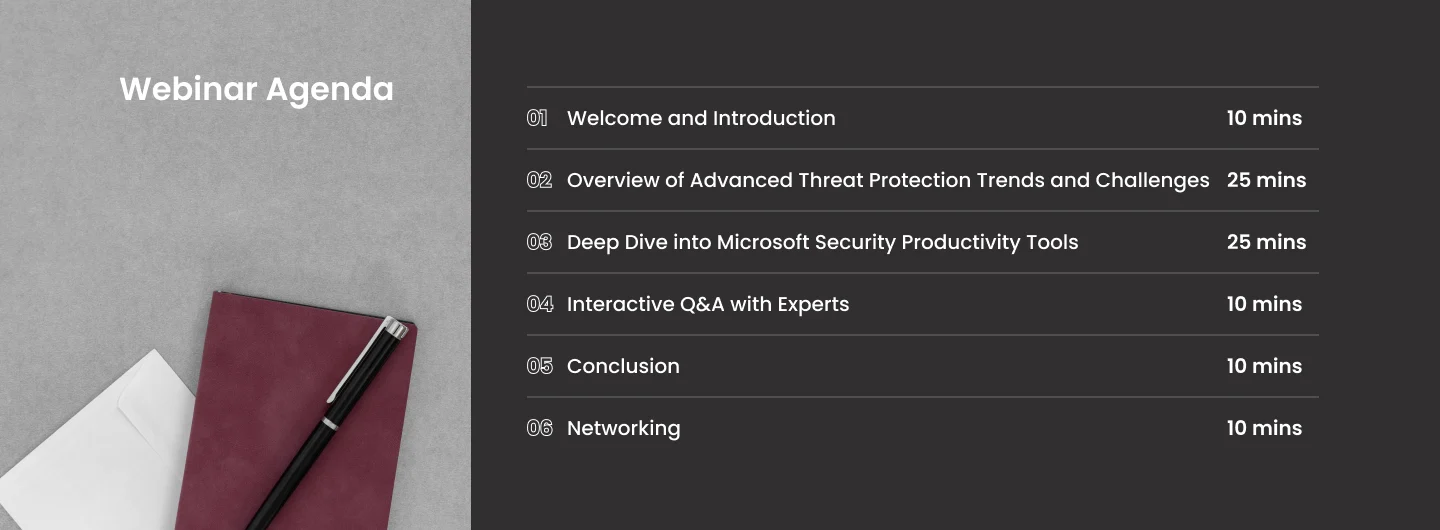Viewport: 1440px width, 530px height.
Task: Click the 10 mins duration for Q&A
Action: coord(1264,304)
